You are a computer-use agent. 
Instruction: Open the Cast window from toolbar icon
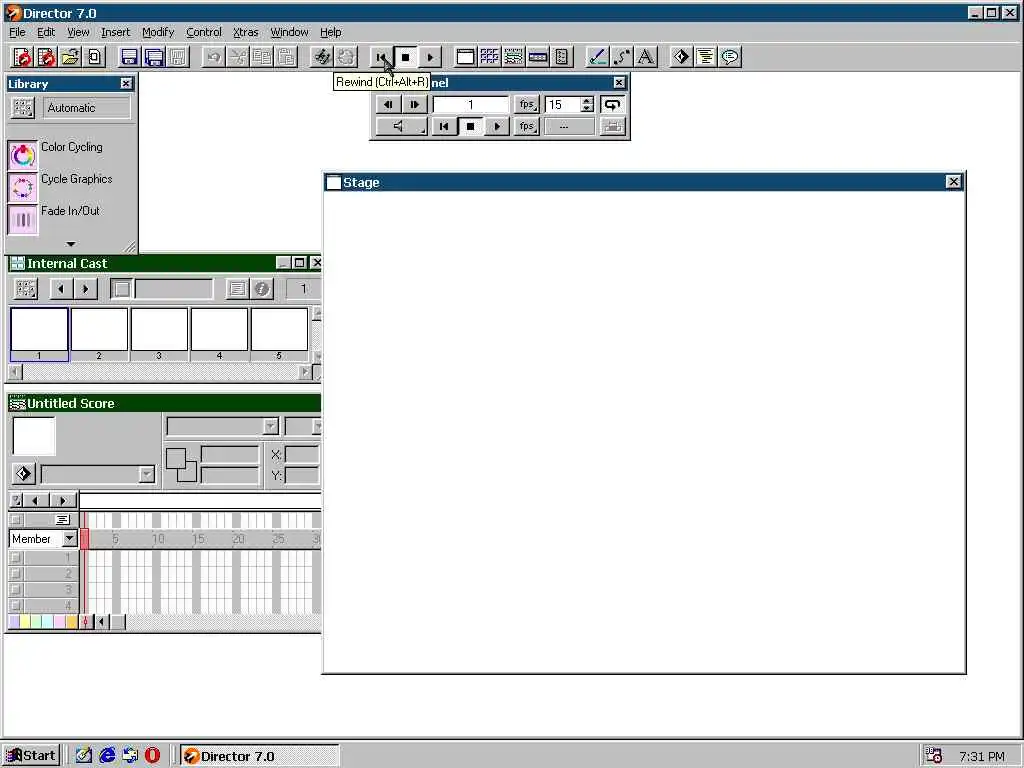click(490, 57)
